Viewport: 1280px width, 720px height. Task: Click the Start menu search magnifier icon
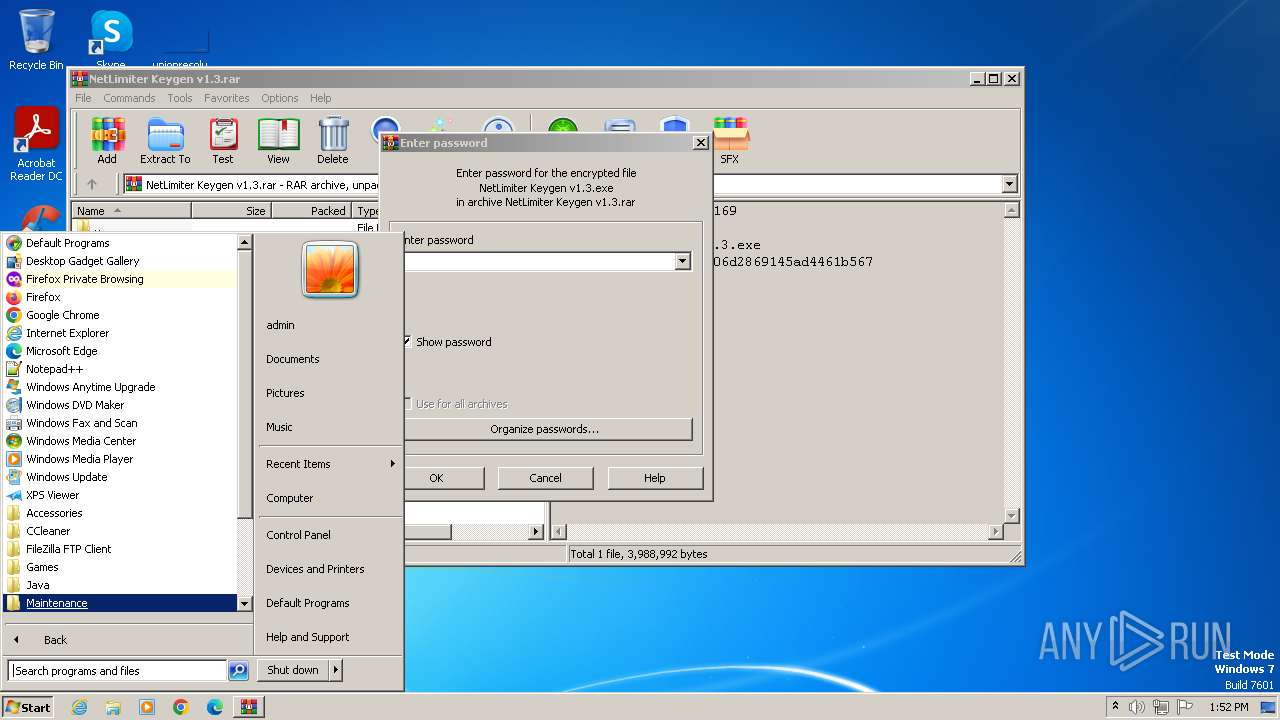(238, 671)
